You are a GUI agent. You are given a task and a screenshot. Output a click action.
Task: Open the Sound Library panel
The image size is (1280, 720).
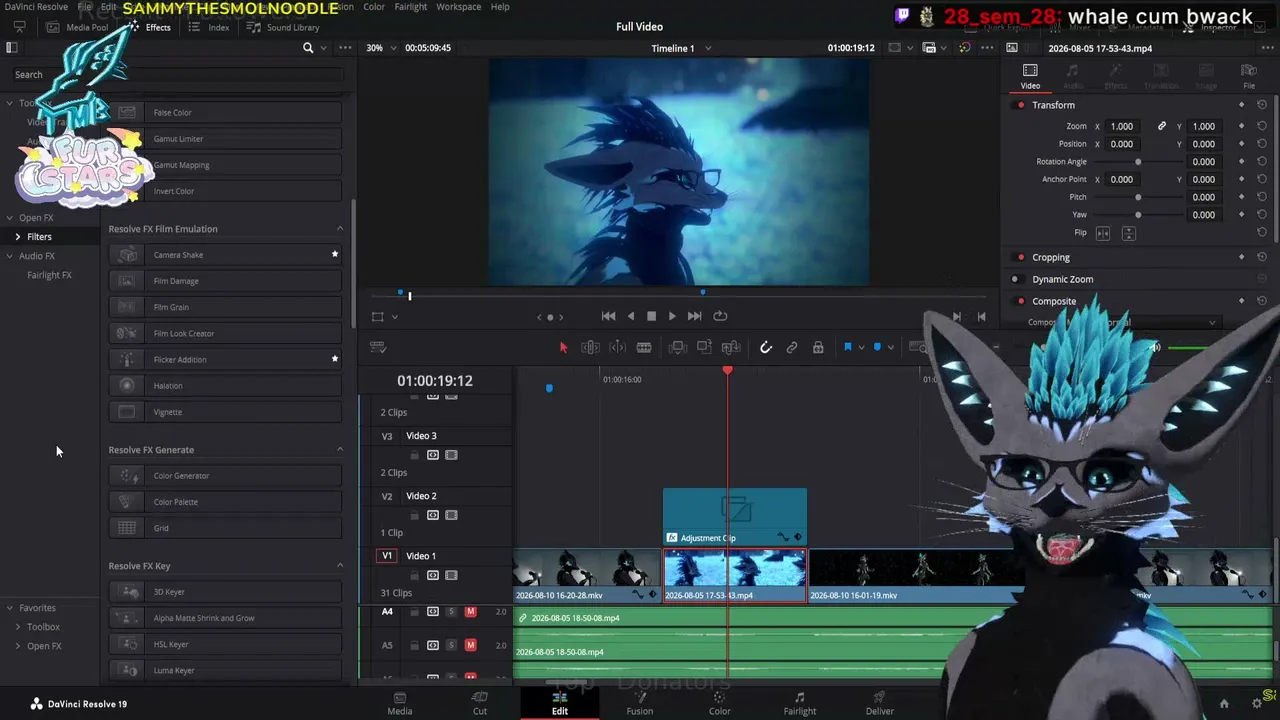point(284,28)
